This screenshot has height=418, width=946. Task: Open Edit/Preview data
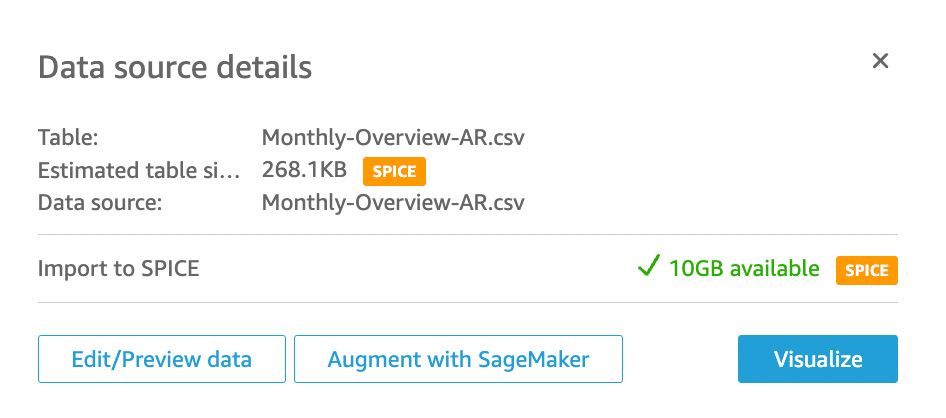pyautogui.click(x=162, y=359)
